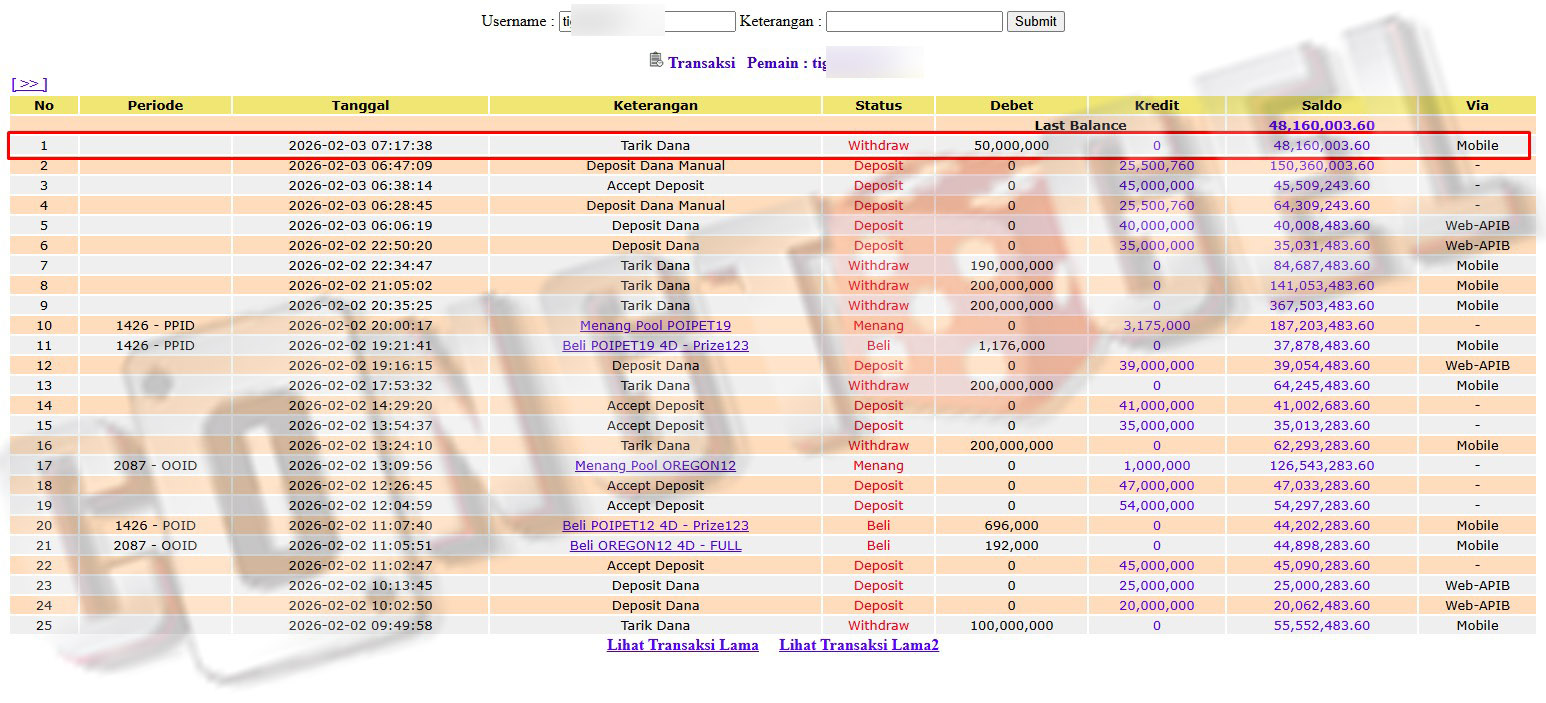Click the clipboard icon beside Transaksi
This screenshot has width=1546, height=703.
tap(656, 61)
